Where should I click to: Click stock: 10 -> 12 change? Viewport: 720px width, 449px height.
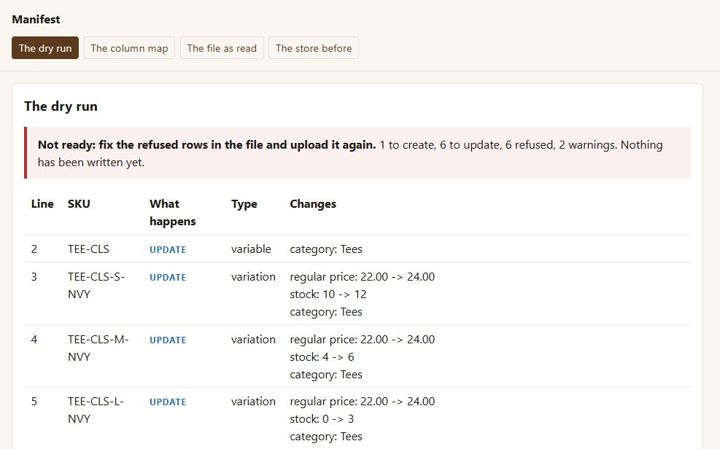click(328, 294)
